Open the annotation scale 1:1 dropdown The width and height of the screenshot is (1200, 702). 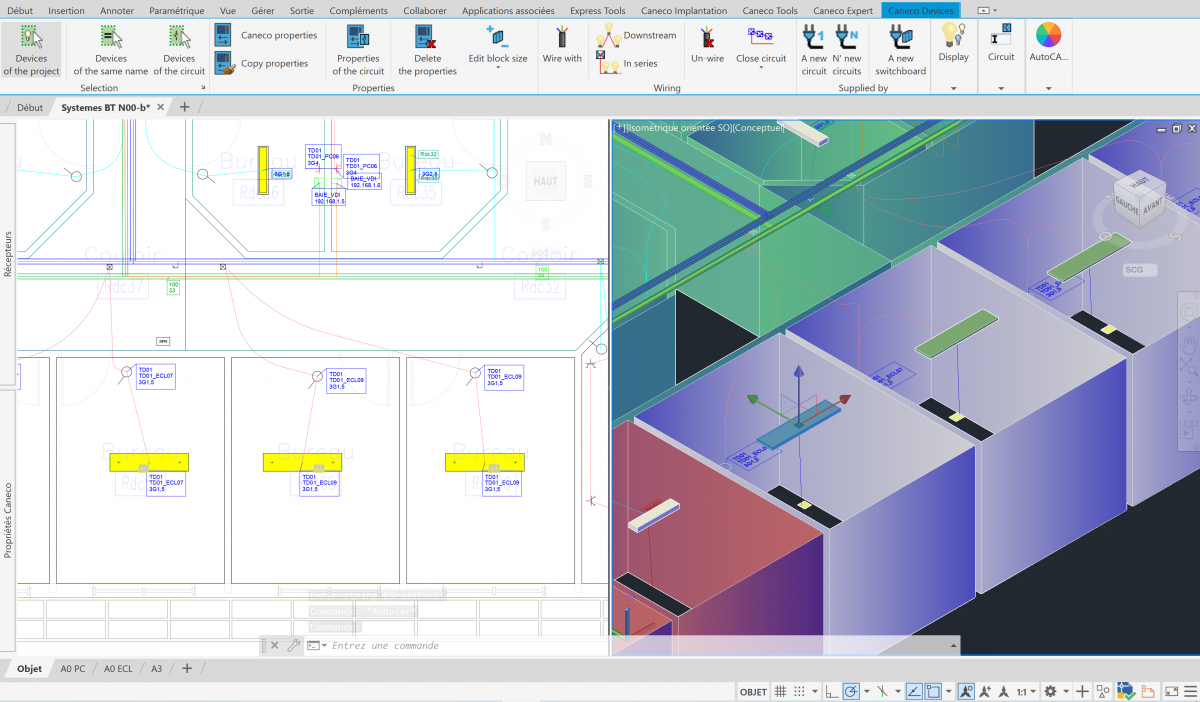tap(1026, 691)
